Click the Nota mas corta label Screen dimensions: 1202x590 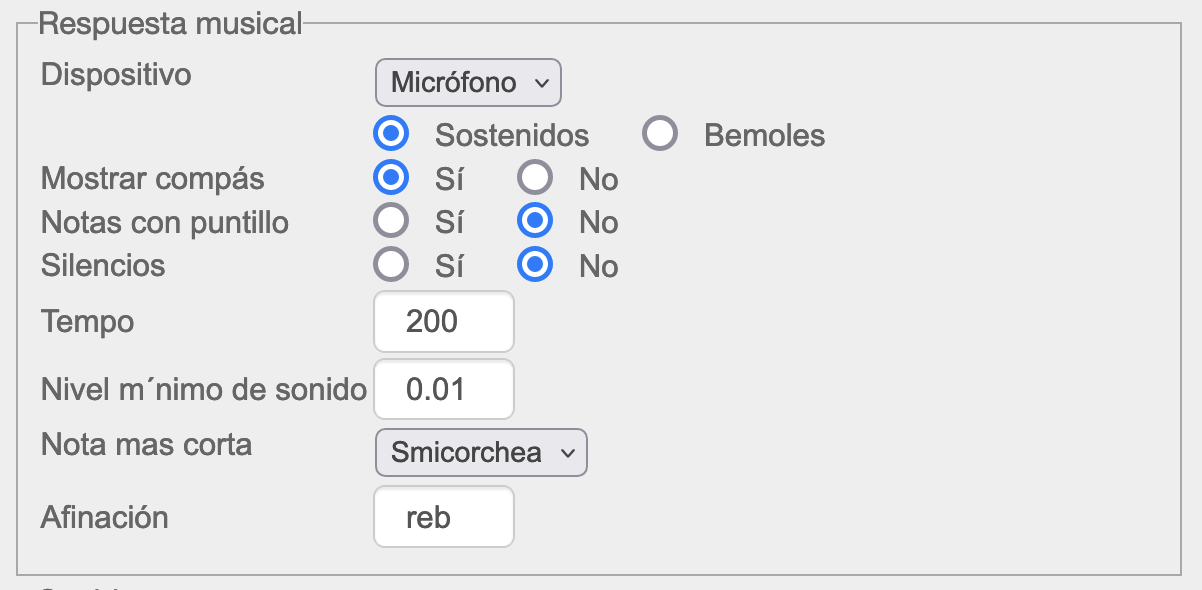tap(146, 445)
